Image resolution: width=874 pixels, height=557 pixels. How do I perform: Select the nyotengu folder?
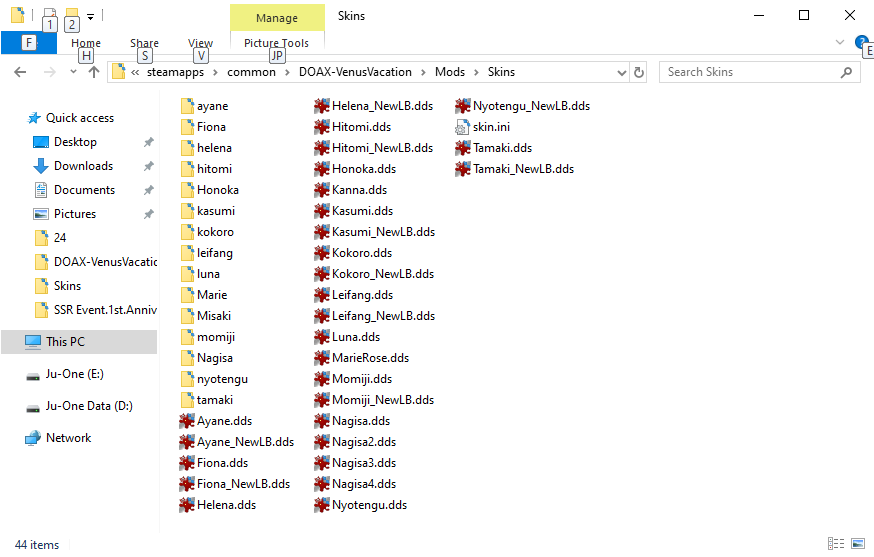[x=215, y=379]
